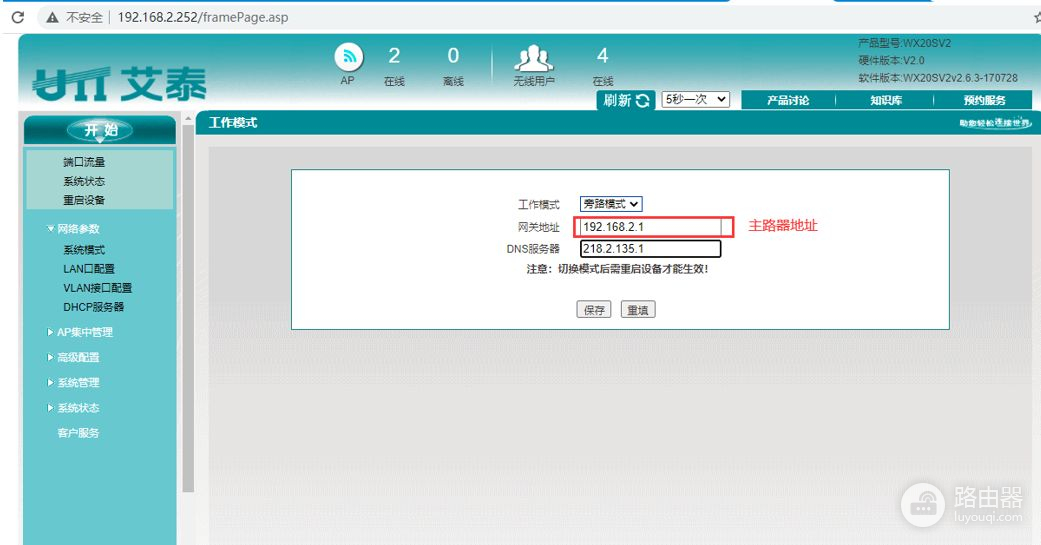Click the DNS服务器 input field
This screenshot has width=1041, height=545.
[x=651, y=249]
